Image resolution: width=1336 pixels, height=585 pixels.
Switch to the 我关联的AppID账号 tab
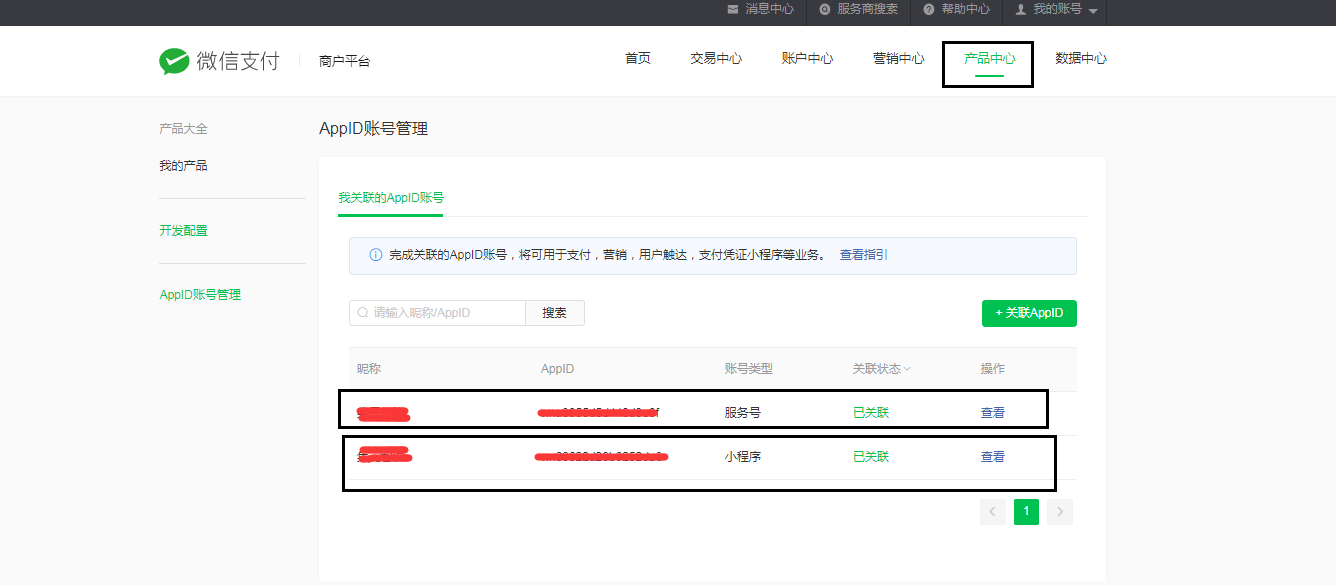[x=390, y=199]
